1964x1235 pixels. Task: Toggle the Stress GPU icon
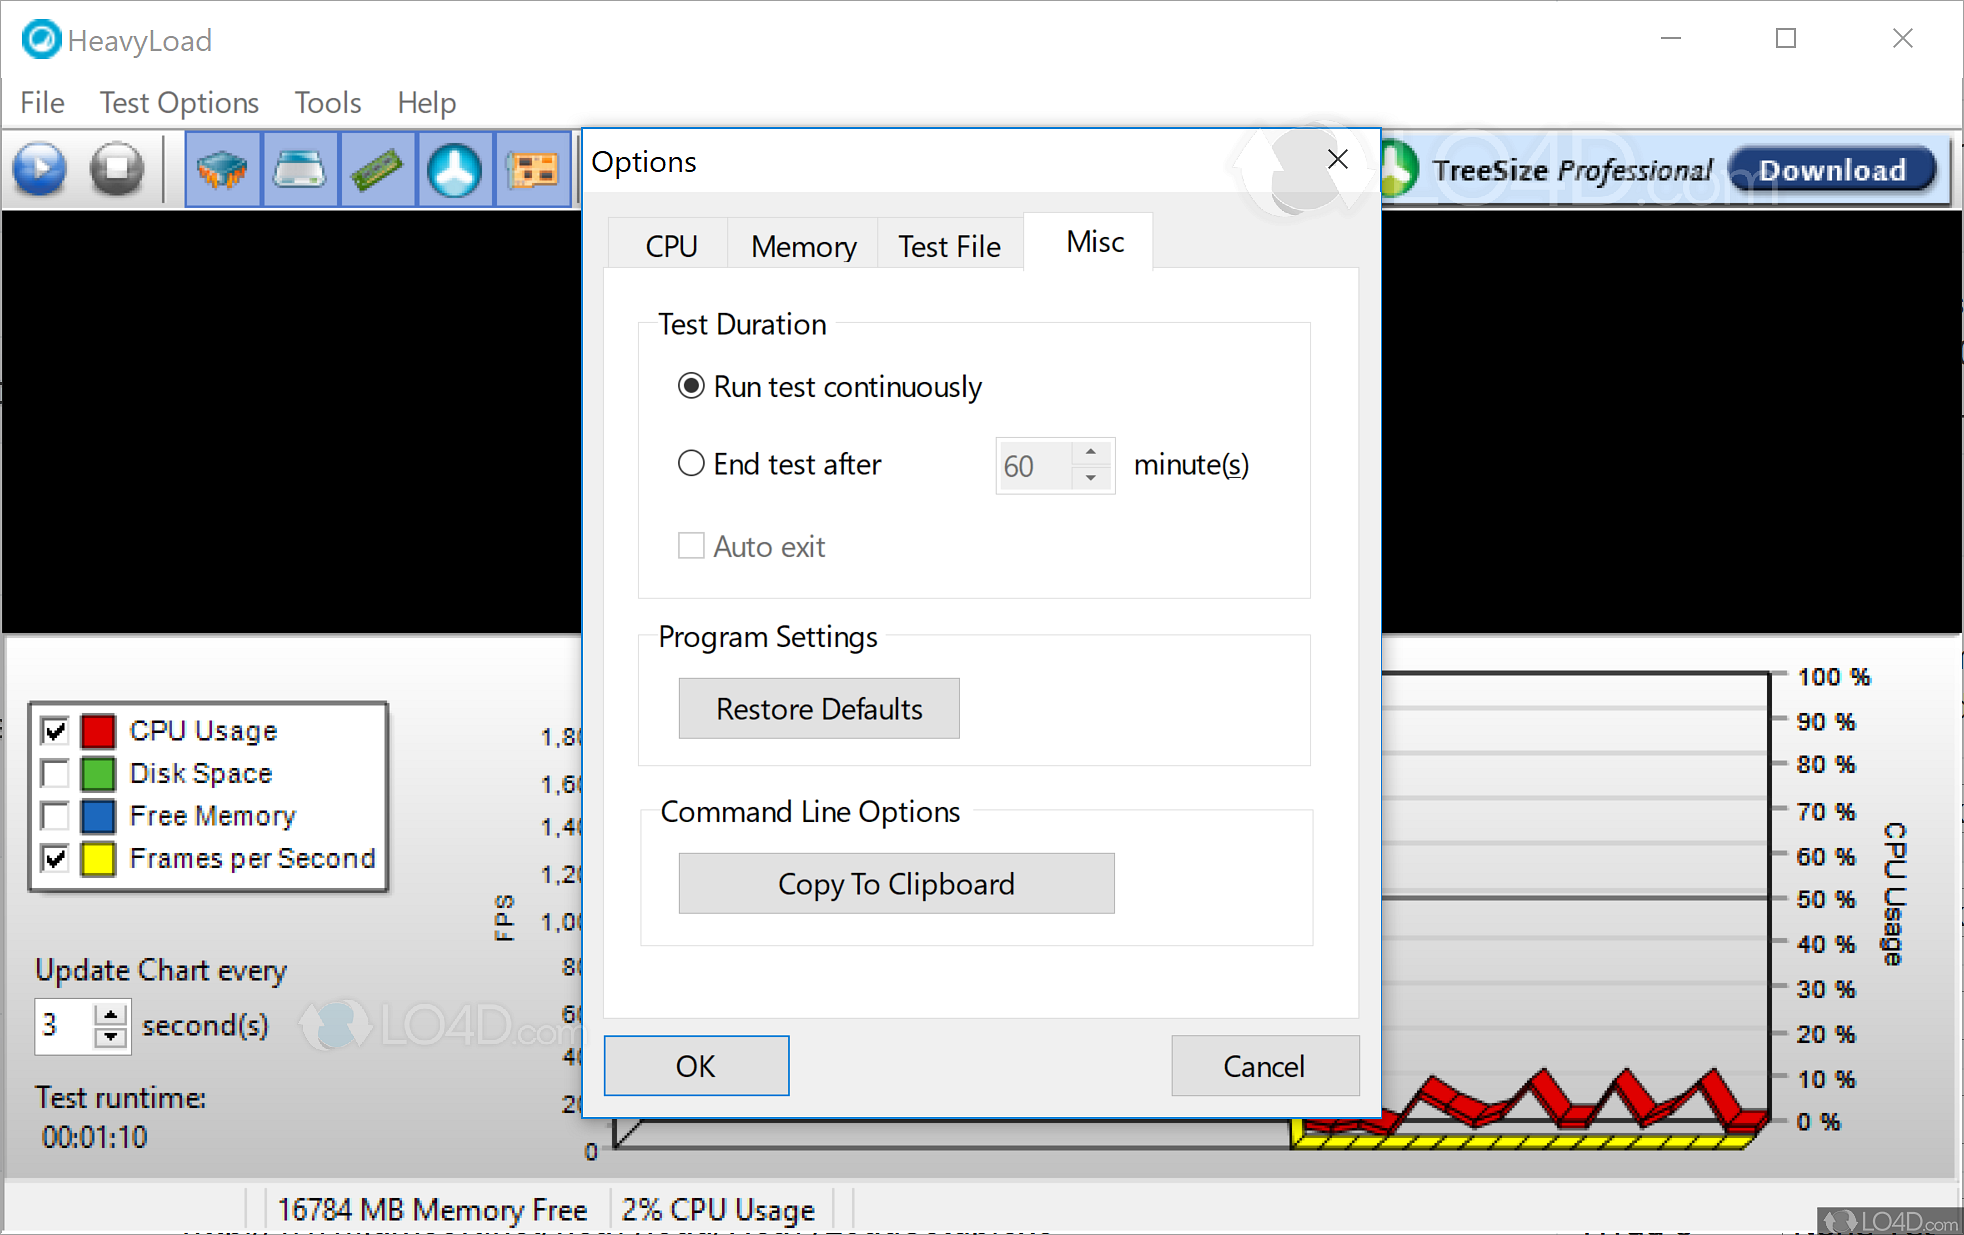tap(533, 169)
